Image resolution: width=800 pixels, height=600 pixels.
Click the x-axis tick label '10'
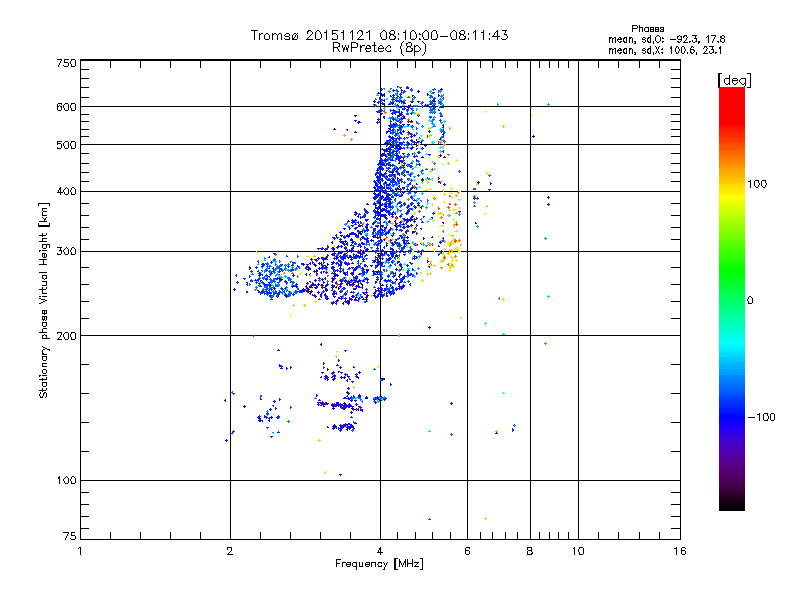click(578, 551)
